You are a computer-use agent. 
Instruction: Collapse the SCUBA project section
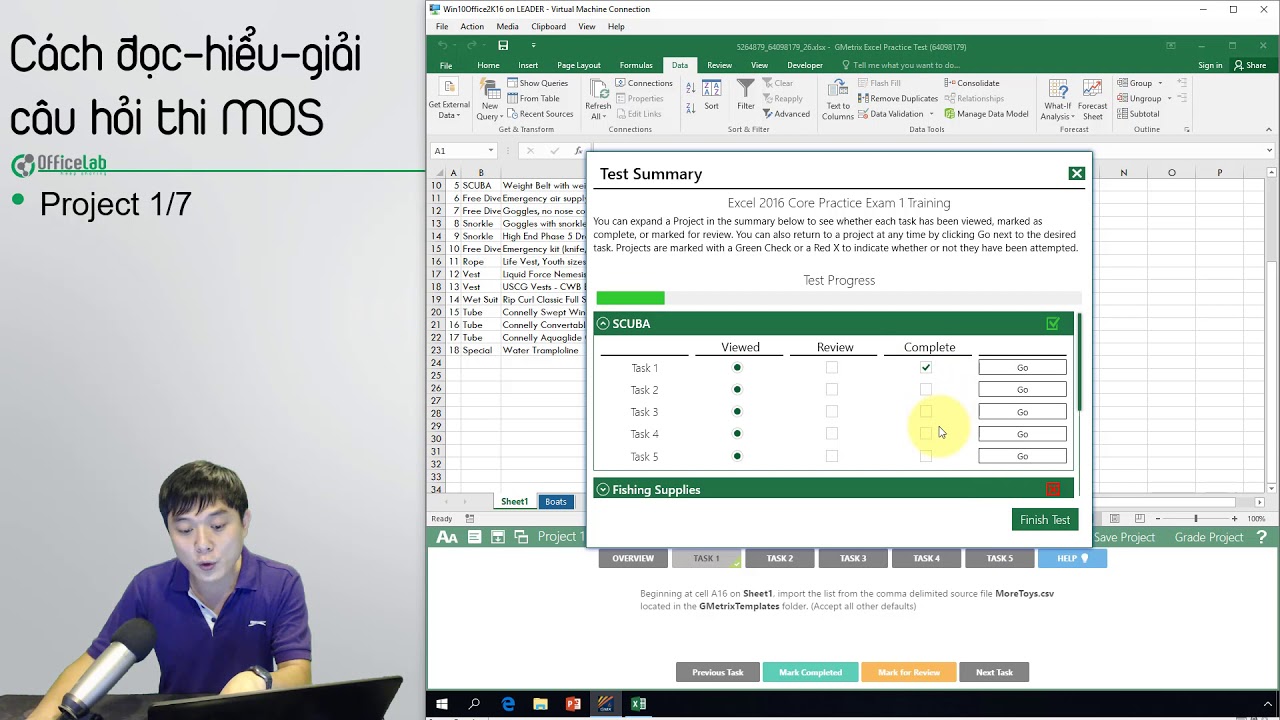point(603,324)
